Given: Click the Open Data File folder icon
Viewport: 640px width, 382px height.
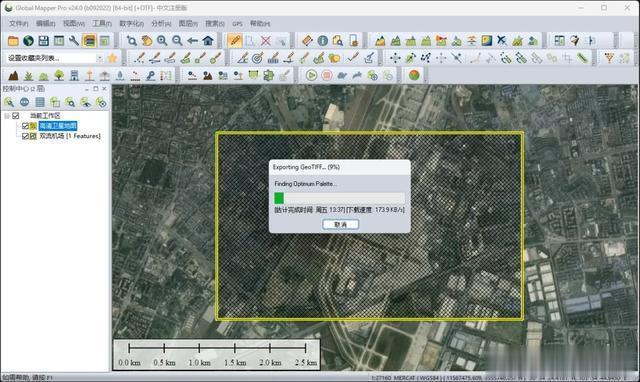Looking at the screenshot, I should click(13, 40).
